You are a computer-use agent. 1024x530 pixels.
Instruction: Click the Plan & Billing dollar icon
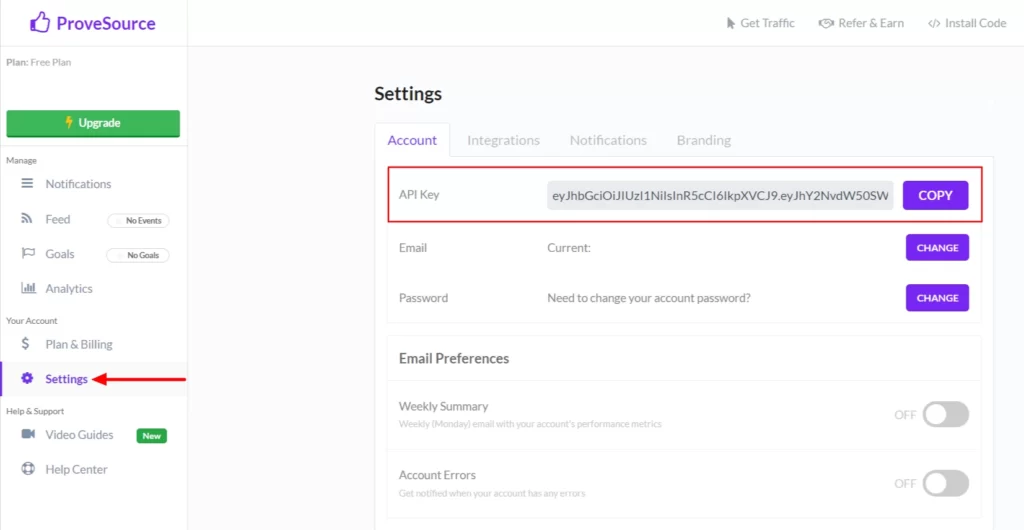[x=25, y=343]
